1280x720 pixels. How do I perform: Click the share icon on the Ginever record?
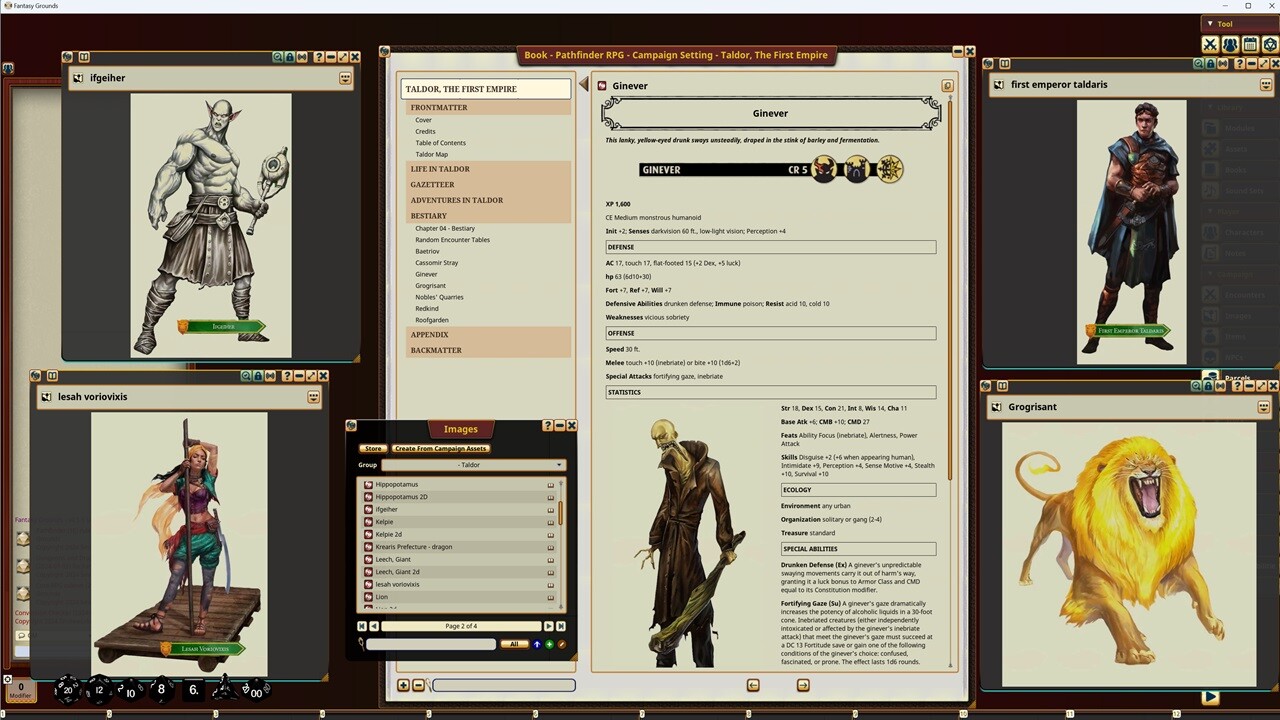coord(947,86)
